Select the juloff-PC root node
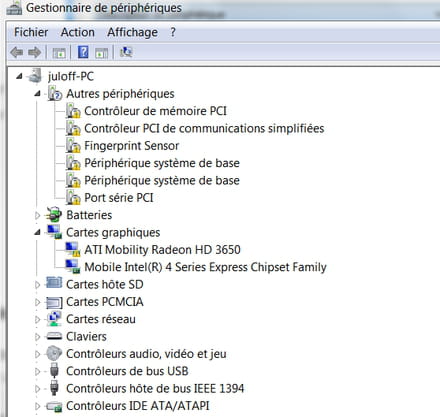Image resolution: width=440 pixels, height=417 pixels. (71, 76)
